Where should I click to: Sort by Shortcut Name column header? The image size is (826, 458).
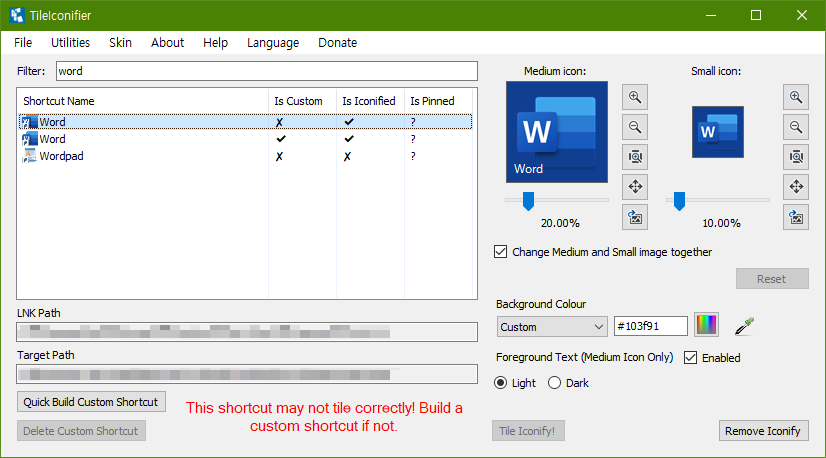pyautogui.click(x=143, y=101)
